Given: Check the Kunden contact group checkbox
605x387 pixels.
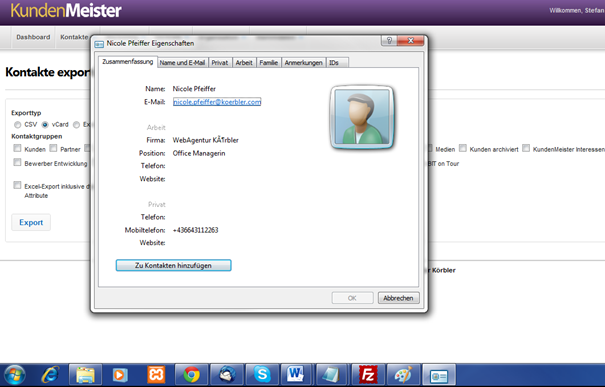Looking at the screenshot, I should tap(17, 148).
